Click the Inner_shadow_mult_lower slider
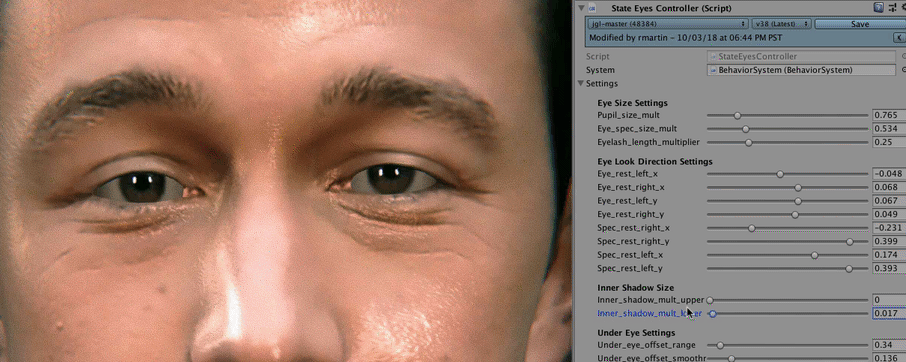 [788, 314]
